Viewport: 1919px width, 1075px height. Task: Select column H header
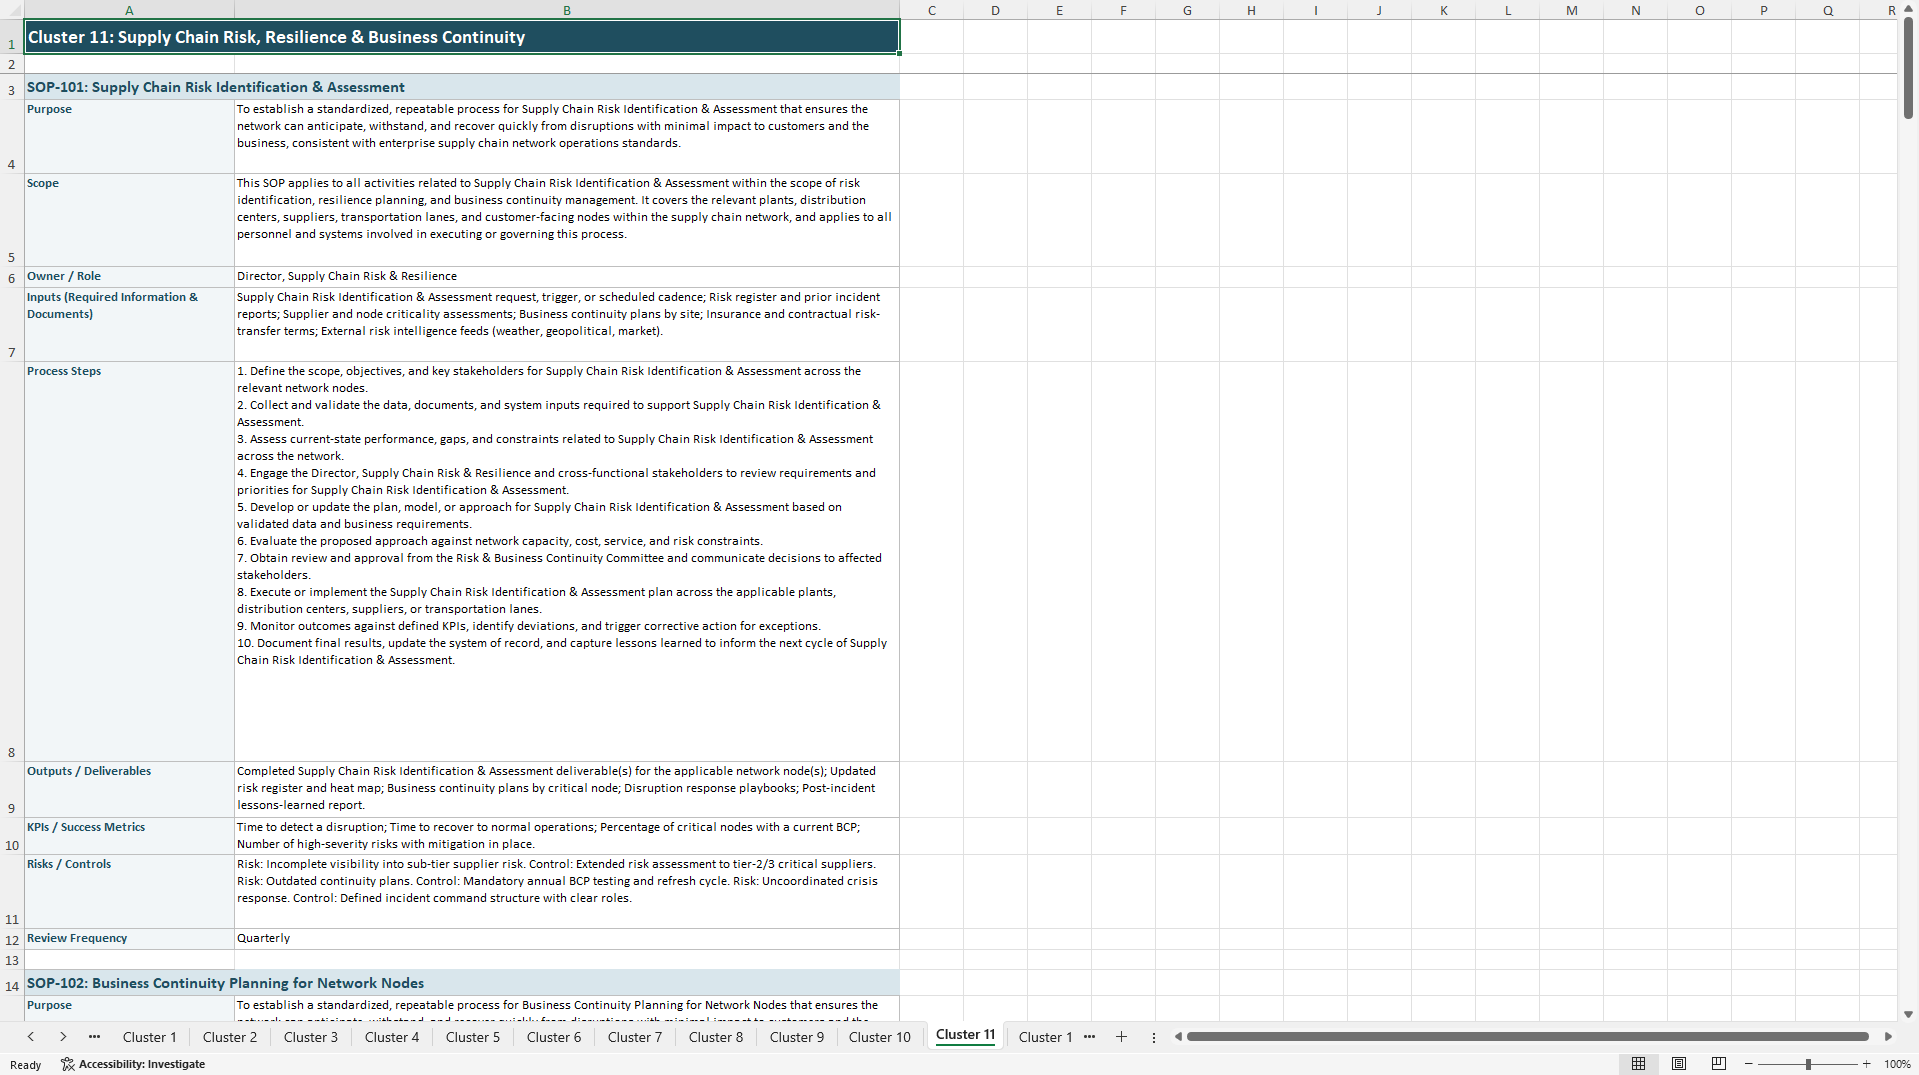point(1251,10)
